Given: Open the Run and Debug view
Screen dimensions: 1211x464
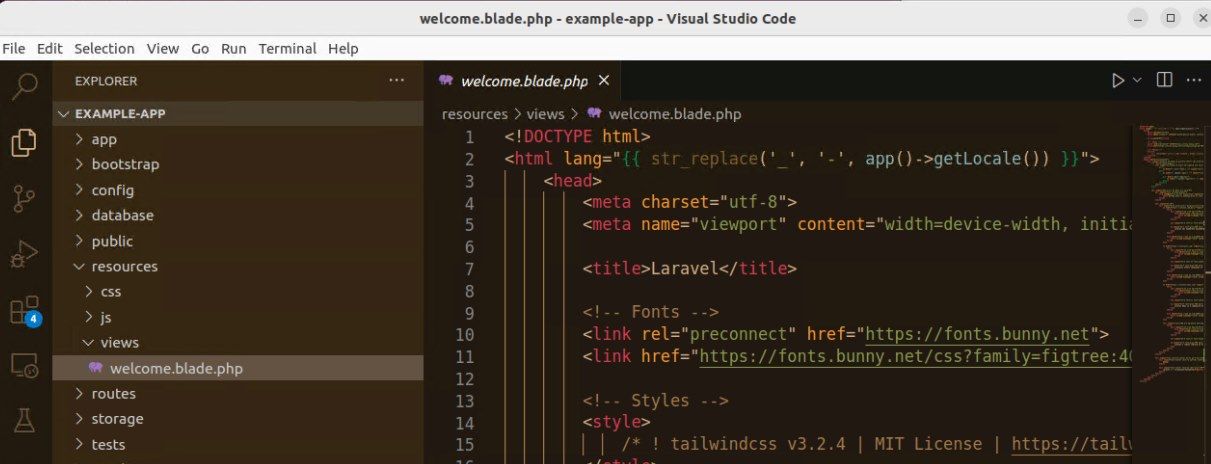Looking at the screenshot, I should (x=24, y=255).
